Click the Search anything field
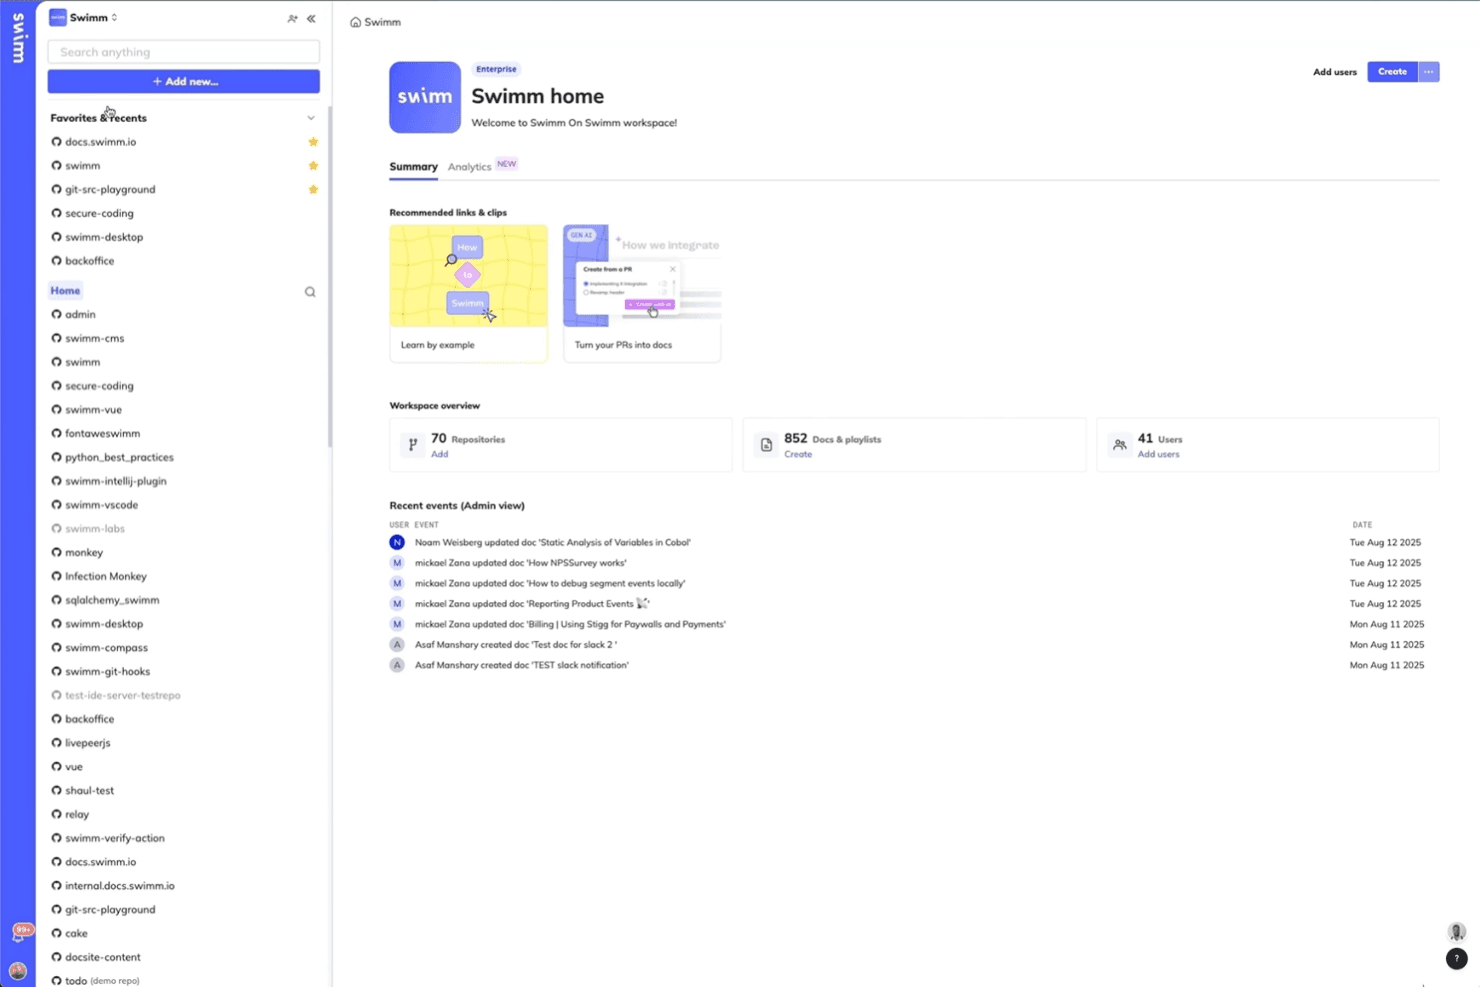The height and width of the screenshot is (987, 1480). pyautogui.click(x=184, y=52)
